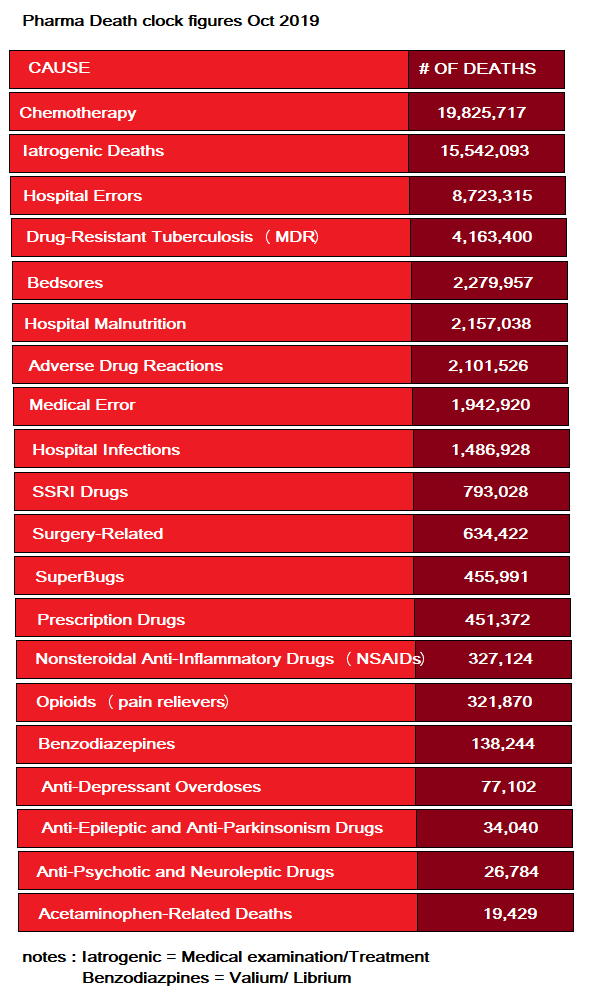Screen dimensions: 595x995
Task: Select the Hospital Errors row
Action: [288, 195]
